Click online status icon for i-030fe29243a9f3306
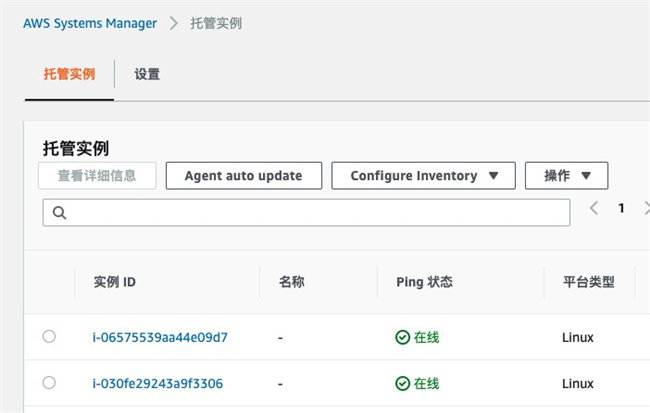The width and height of the screenshot is (650, 413). [403, 384]
